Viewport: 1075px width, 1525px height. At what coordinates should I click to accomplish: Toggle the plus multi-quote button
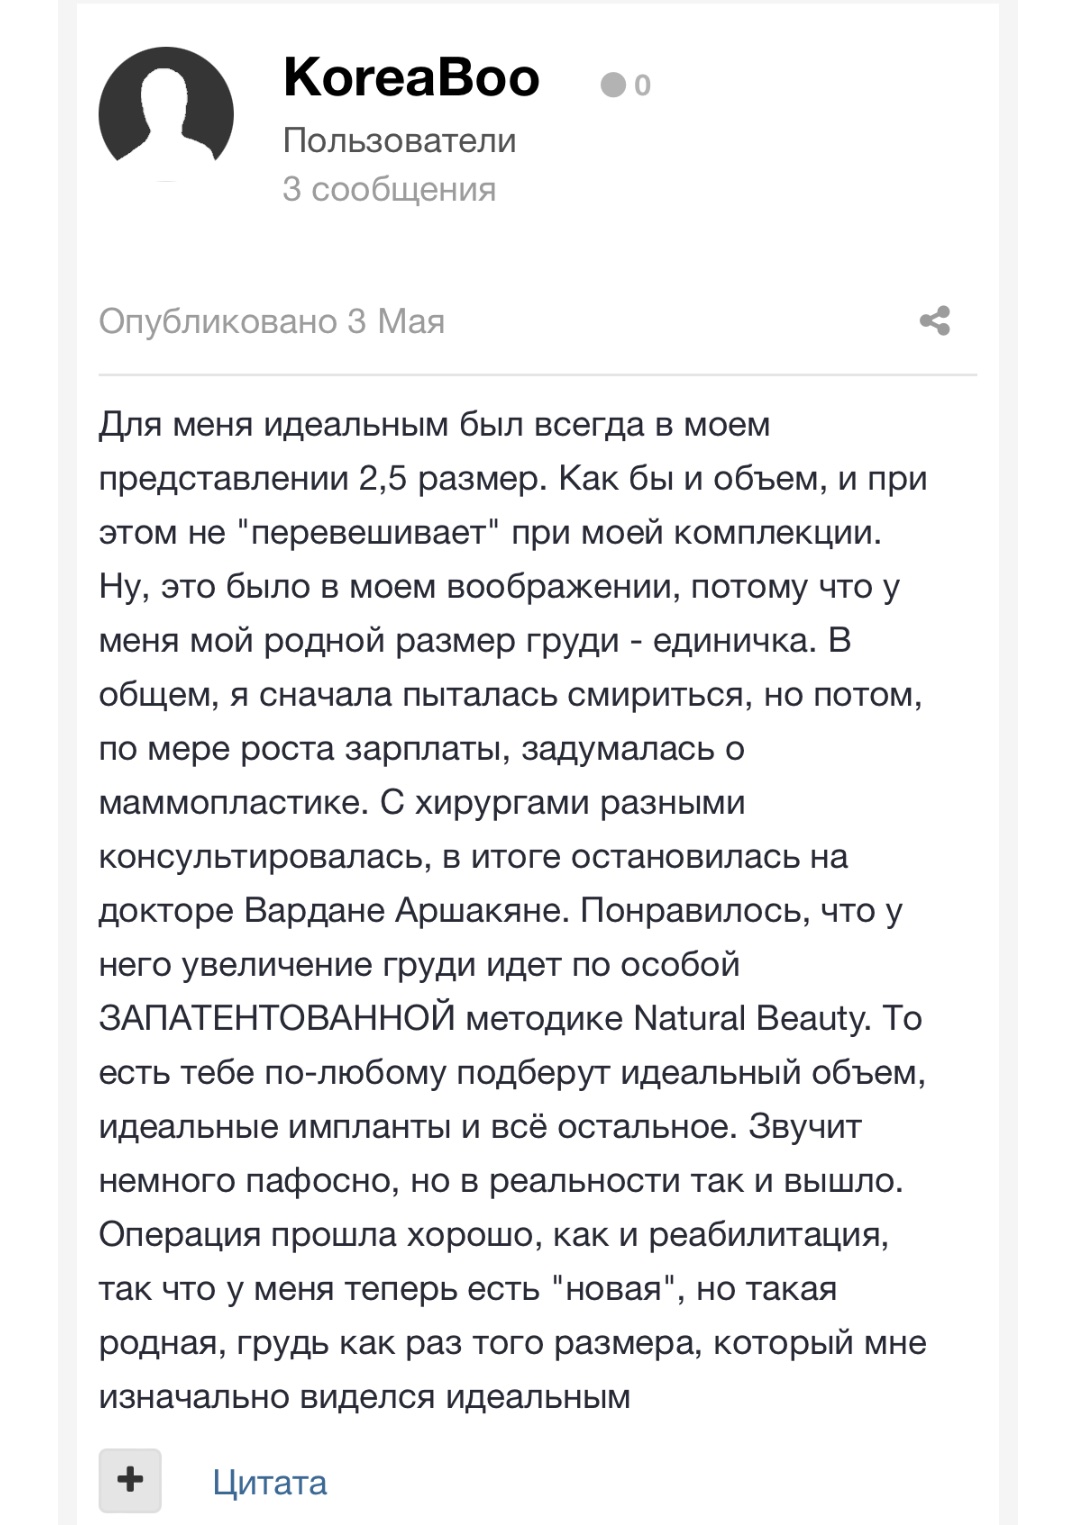pyautogui.click(x=130, y=1480)
